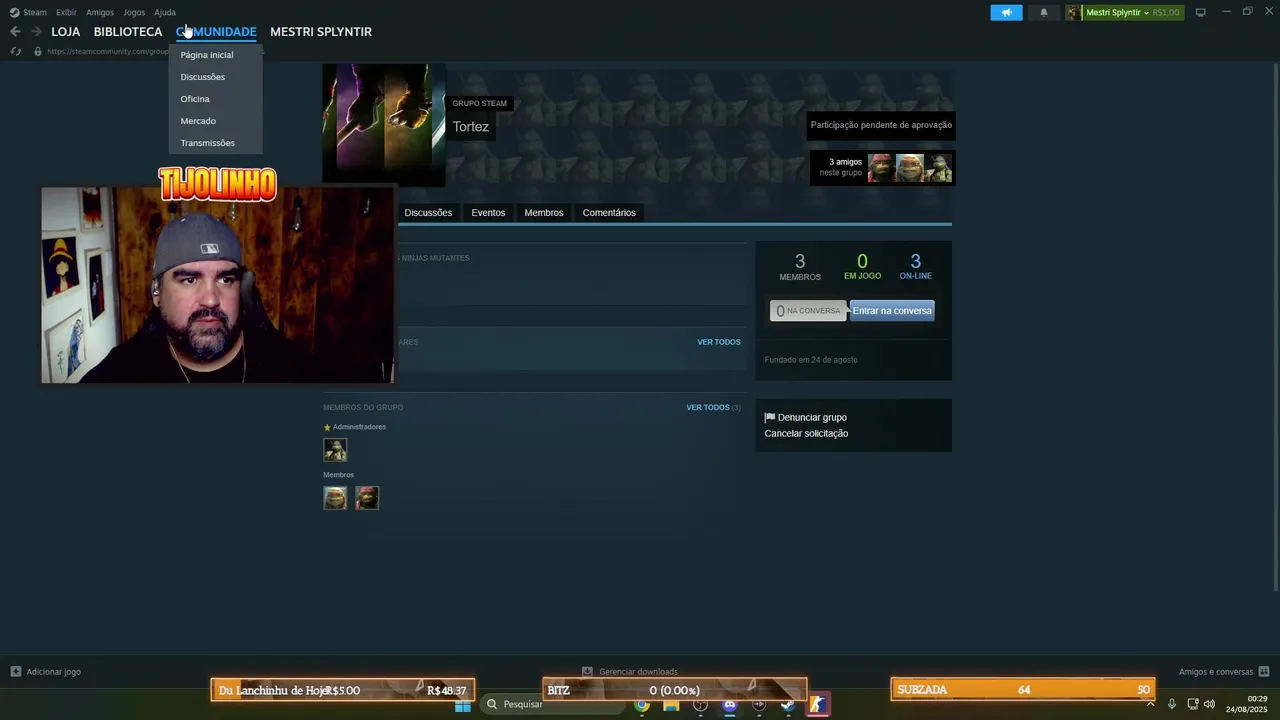The height and width of the screenshot is (720, 1280).
Task: Open the Jogos menu
Action: click(x=134, y=13)
